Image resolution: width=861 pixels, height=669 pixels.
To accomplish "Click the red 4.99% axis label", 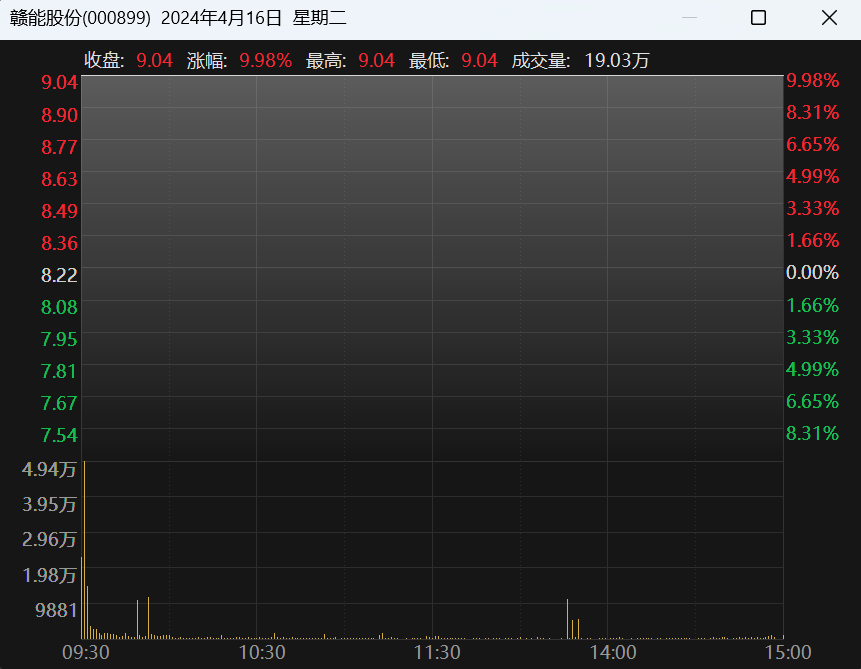I will tap(812, 176).
